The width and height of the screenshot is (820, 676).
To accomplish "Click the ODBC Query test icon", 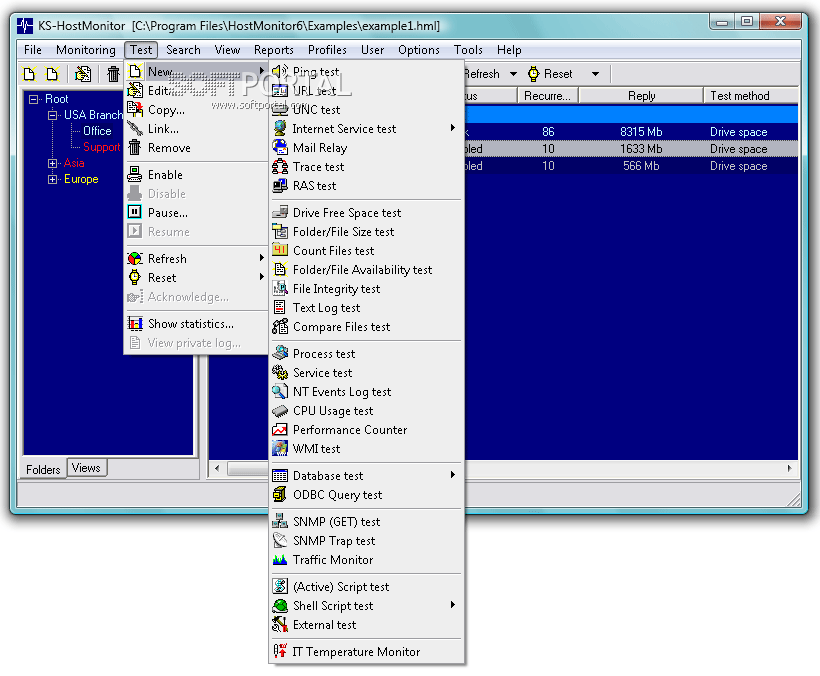I will coord(280,494).
